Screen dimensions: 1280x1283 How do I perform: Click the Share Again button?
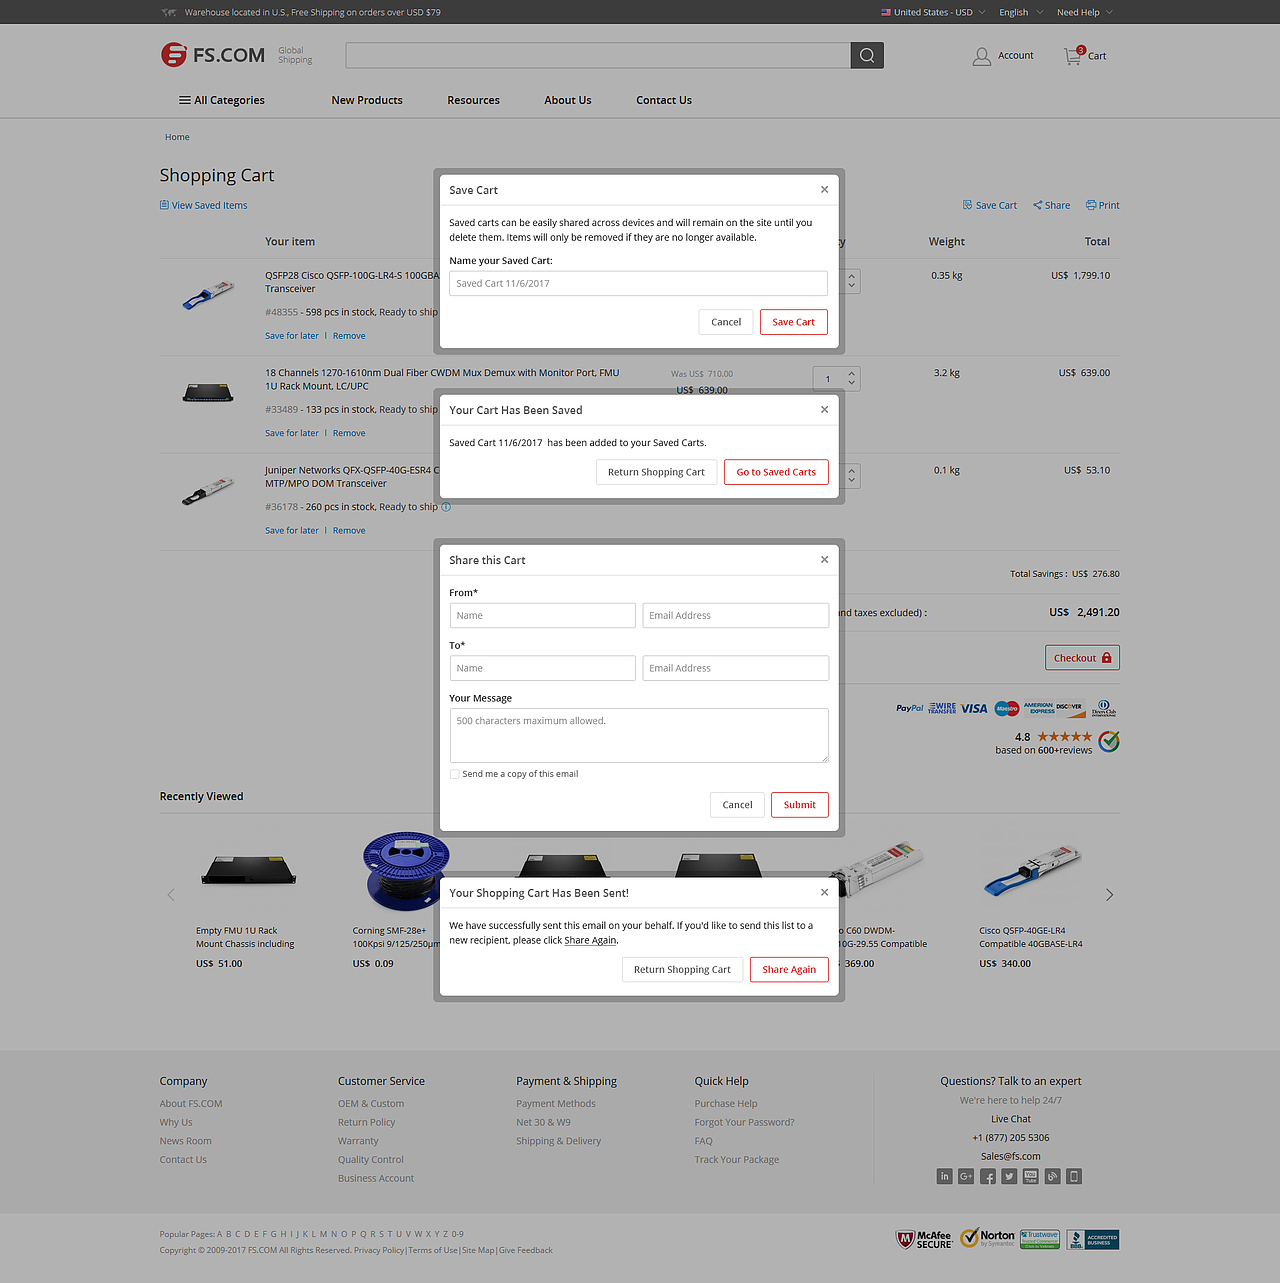click(789, 970)
